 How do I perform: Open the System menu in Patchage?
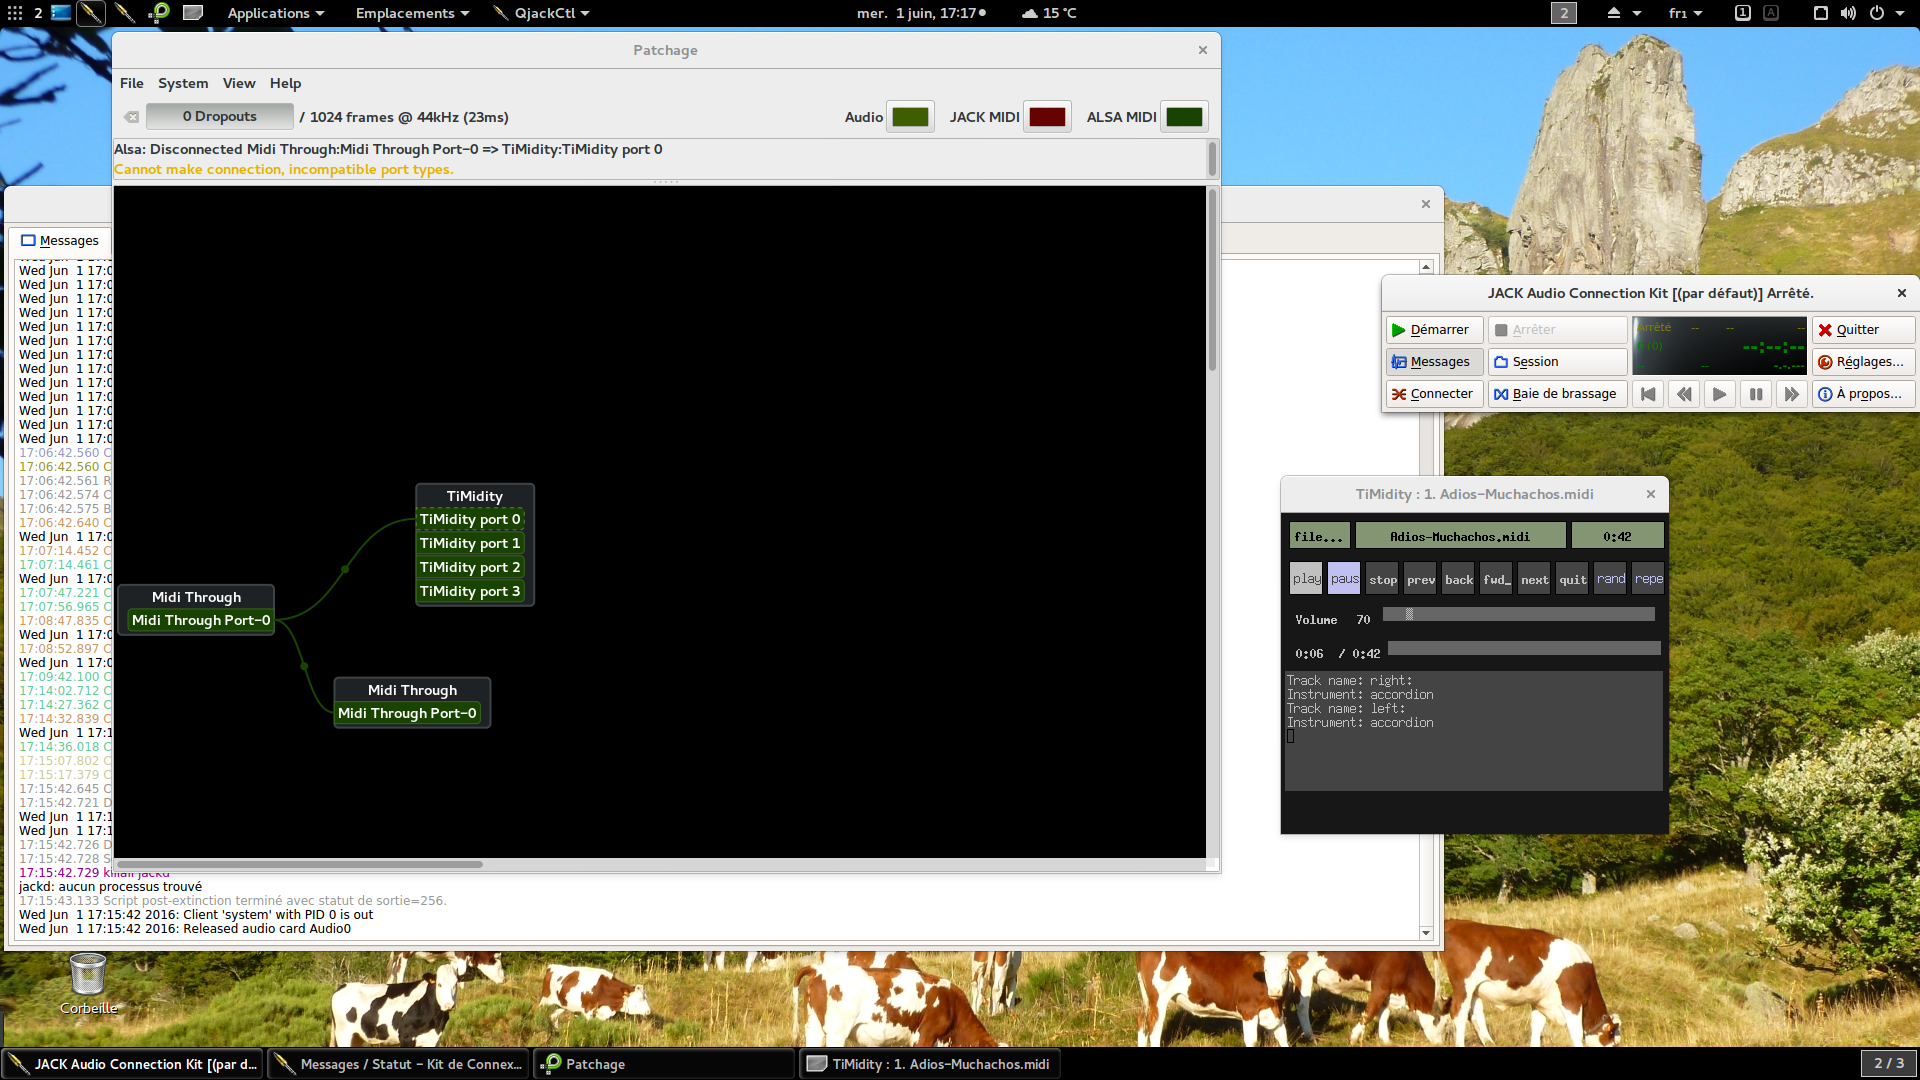click(x=183, y=83)
